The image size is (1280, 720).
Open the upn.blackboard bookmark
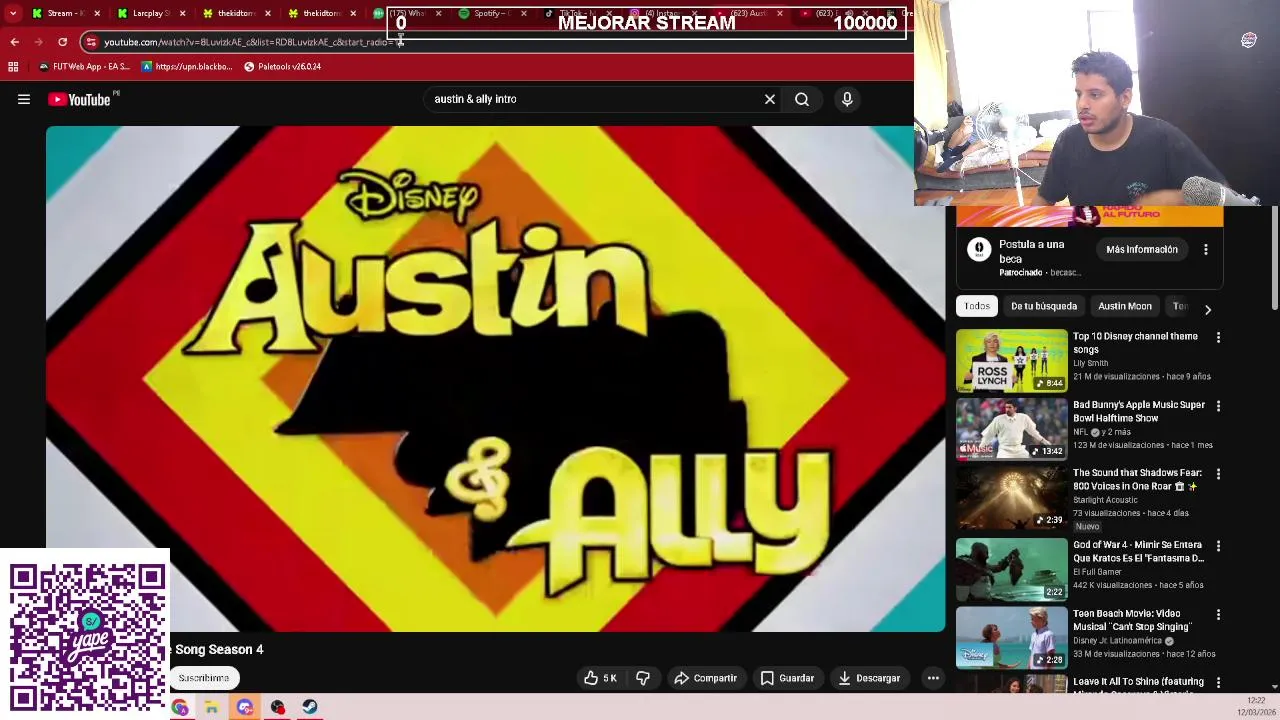click(x=187, y=67)
